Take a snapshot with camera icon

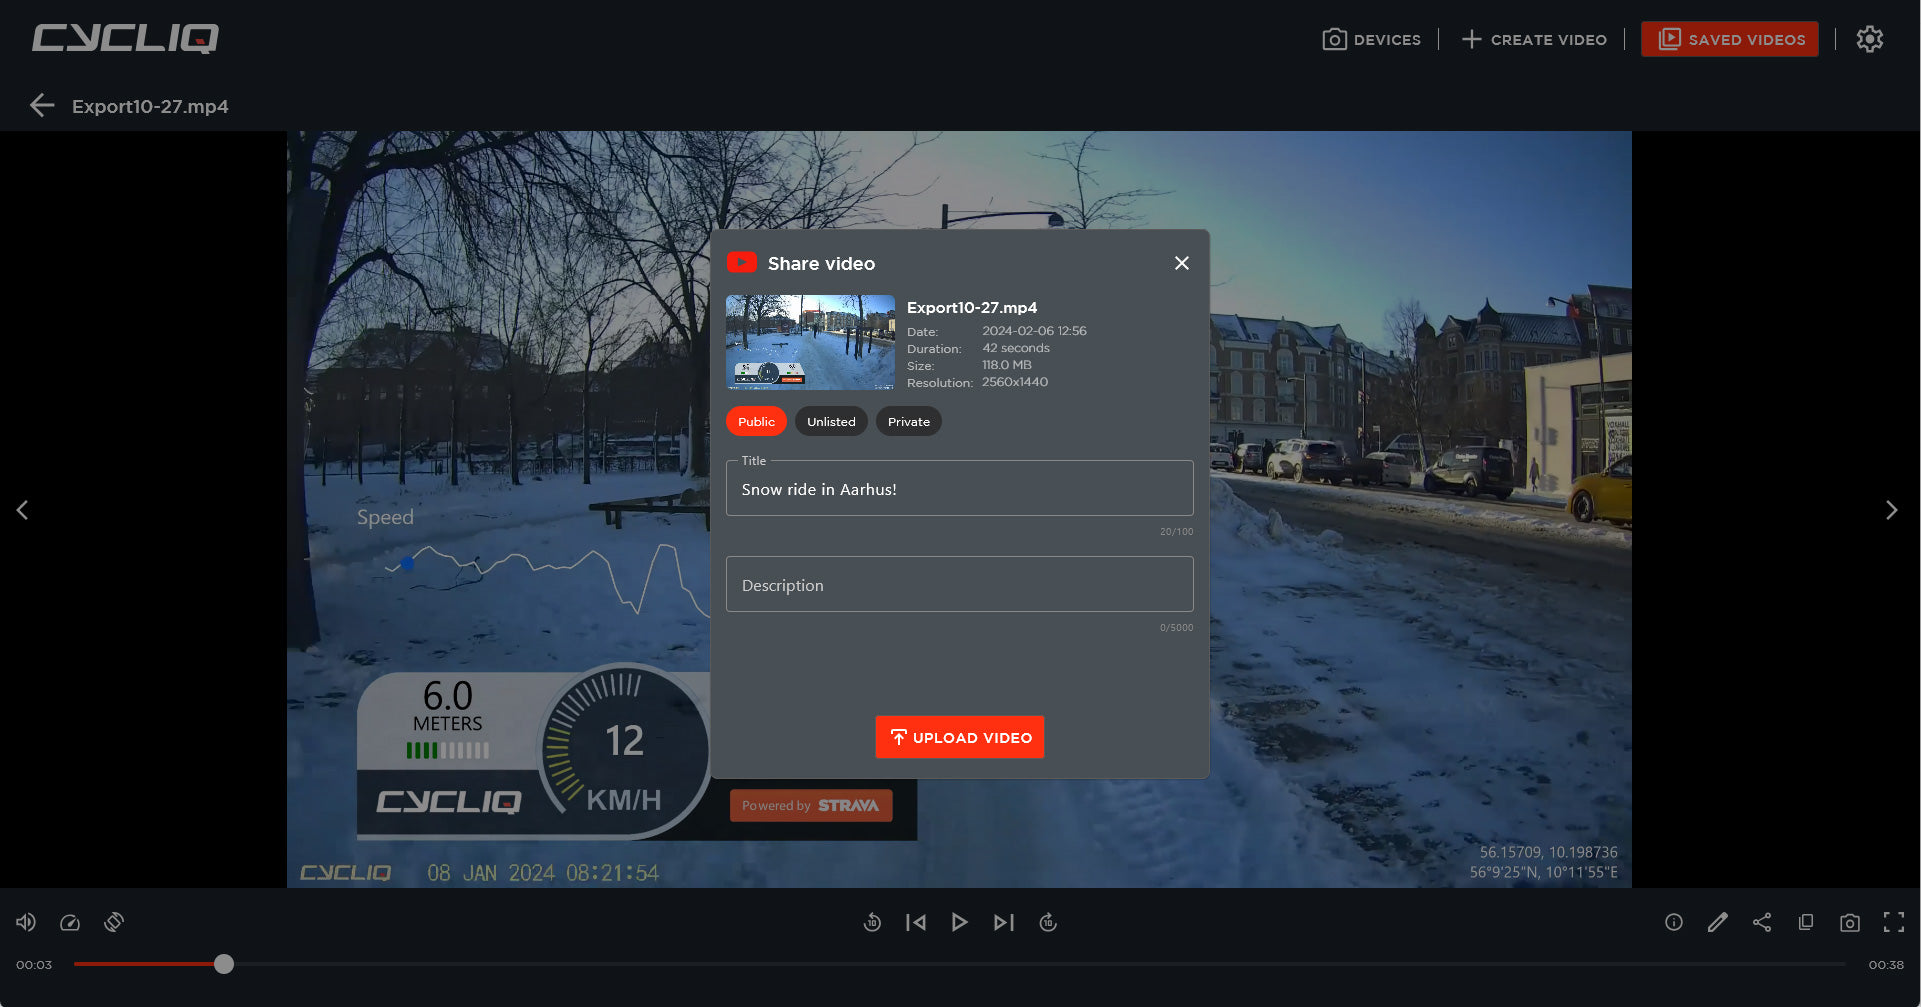[1850, 922]
